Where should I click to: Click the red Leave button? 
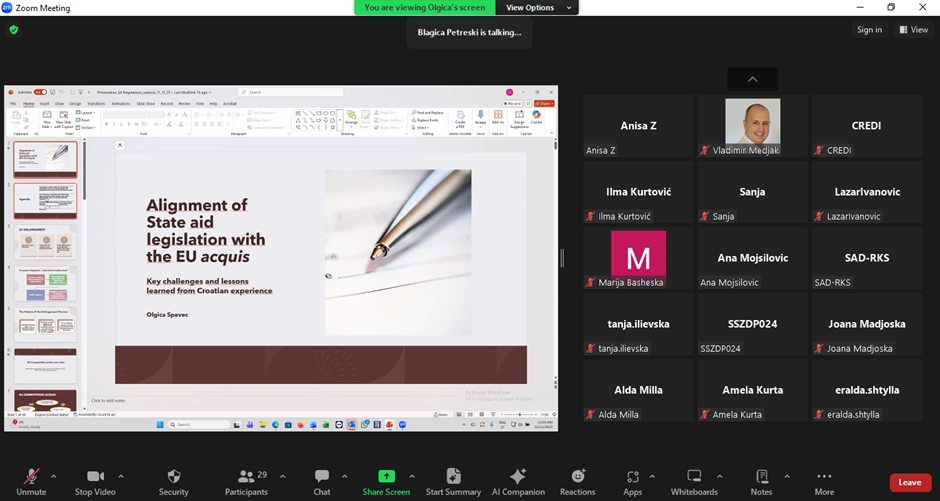pyautogui.click(x=909, y=482)
